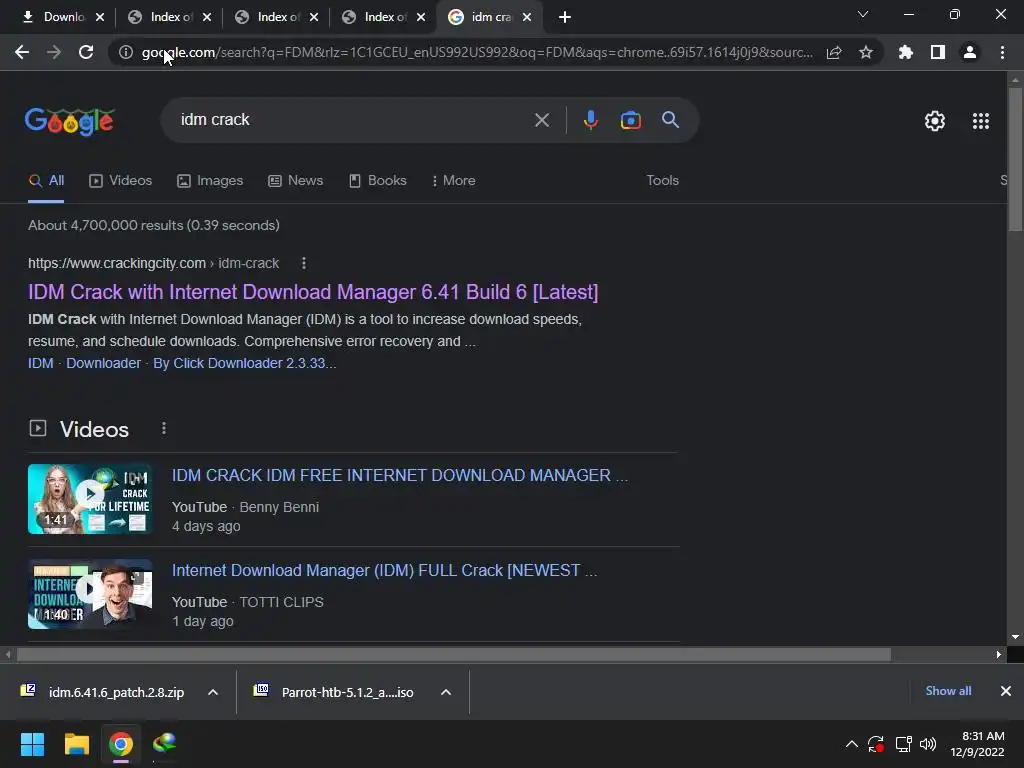Click the vertical page scrollbar
Image resolution: width=1024 pixels, height=768 pixels.
pos(1015,159)
